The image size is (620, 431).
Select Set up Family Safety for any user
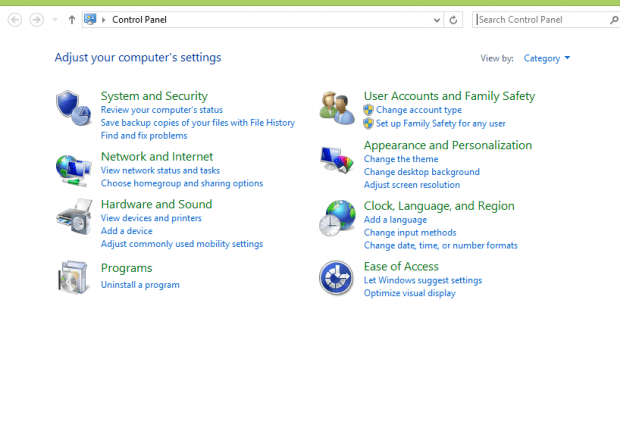tap(440, 124)
